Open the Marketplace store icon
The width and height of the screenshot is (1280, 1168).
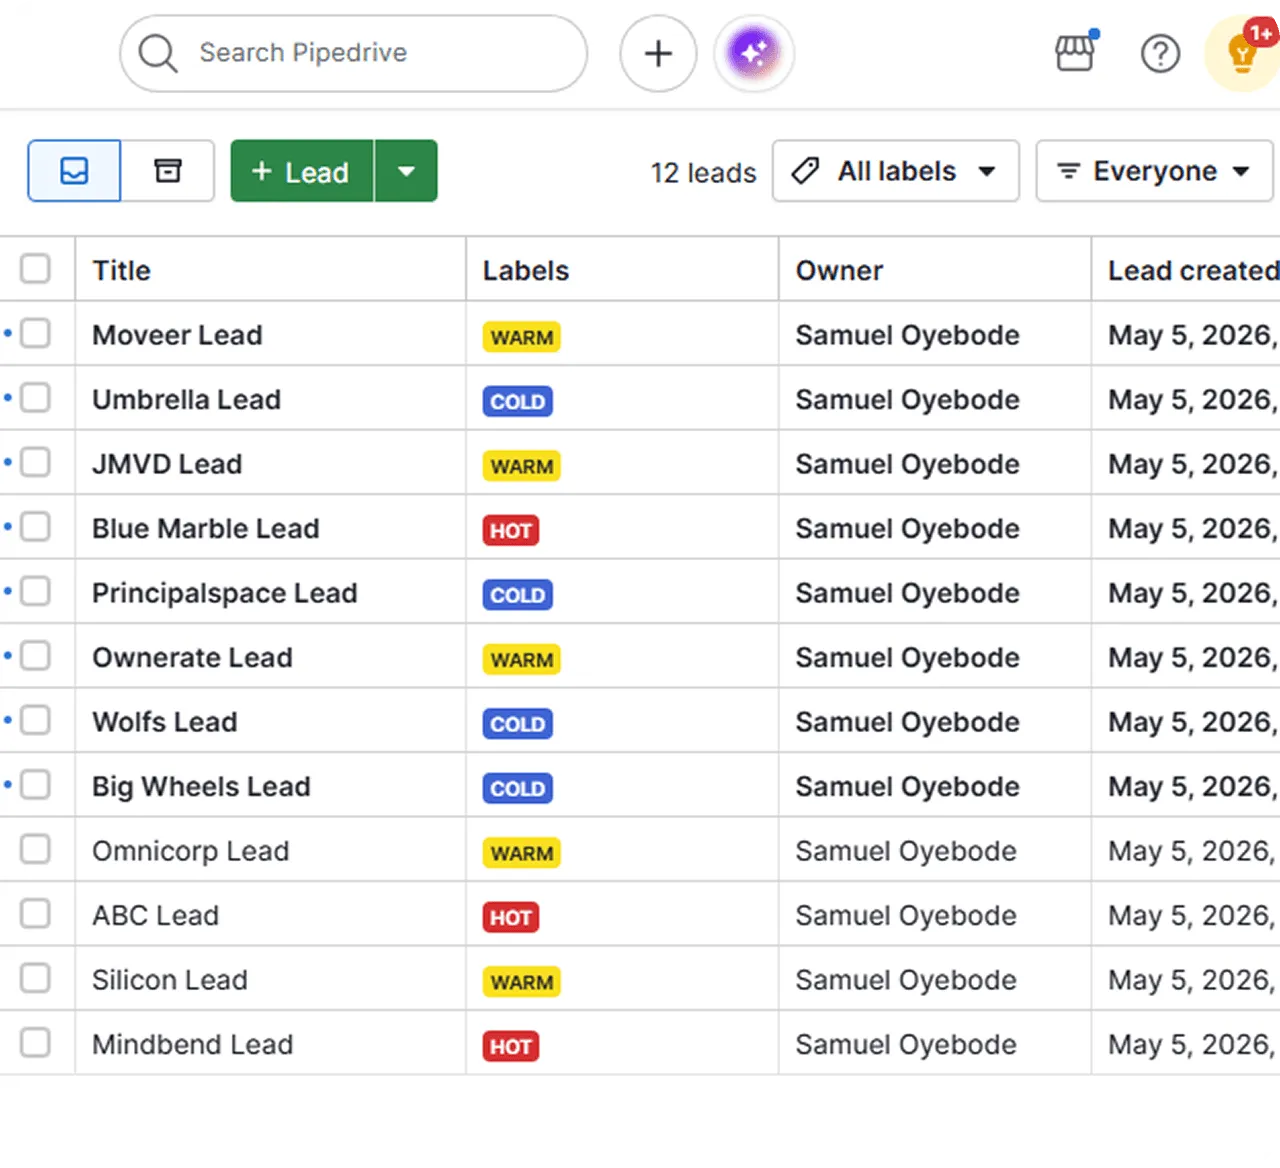[x=1076, y=52]
